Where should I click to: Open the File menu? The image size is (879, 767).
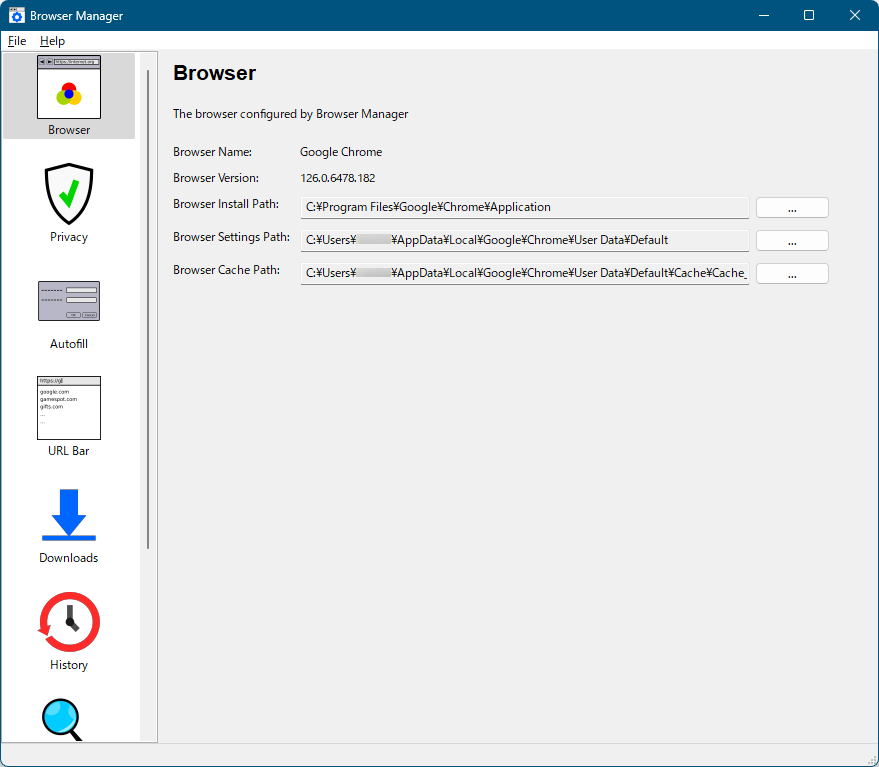click(17, 41)
